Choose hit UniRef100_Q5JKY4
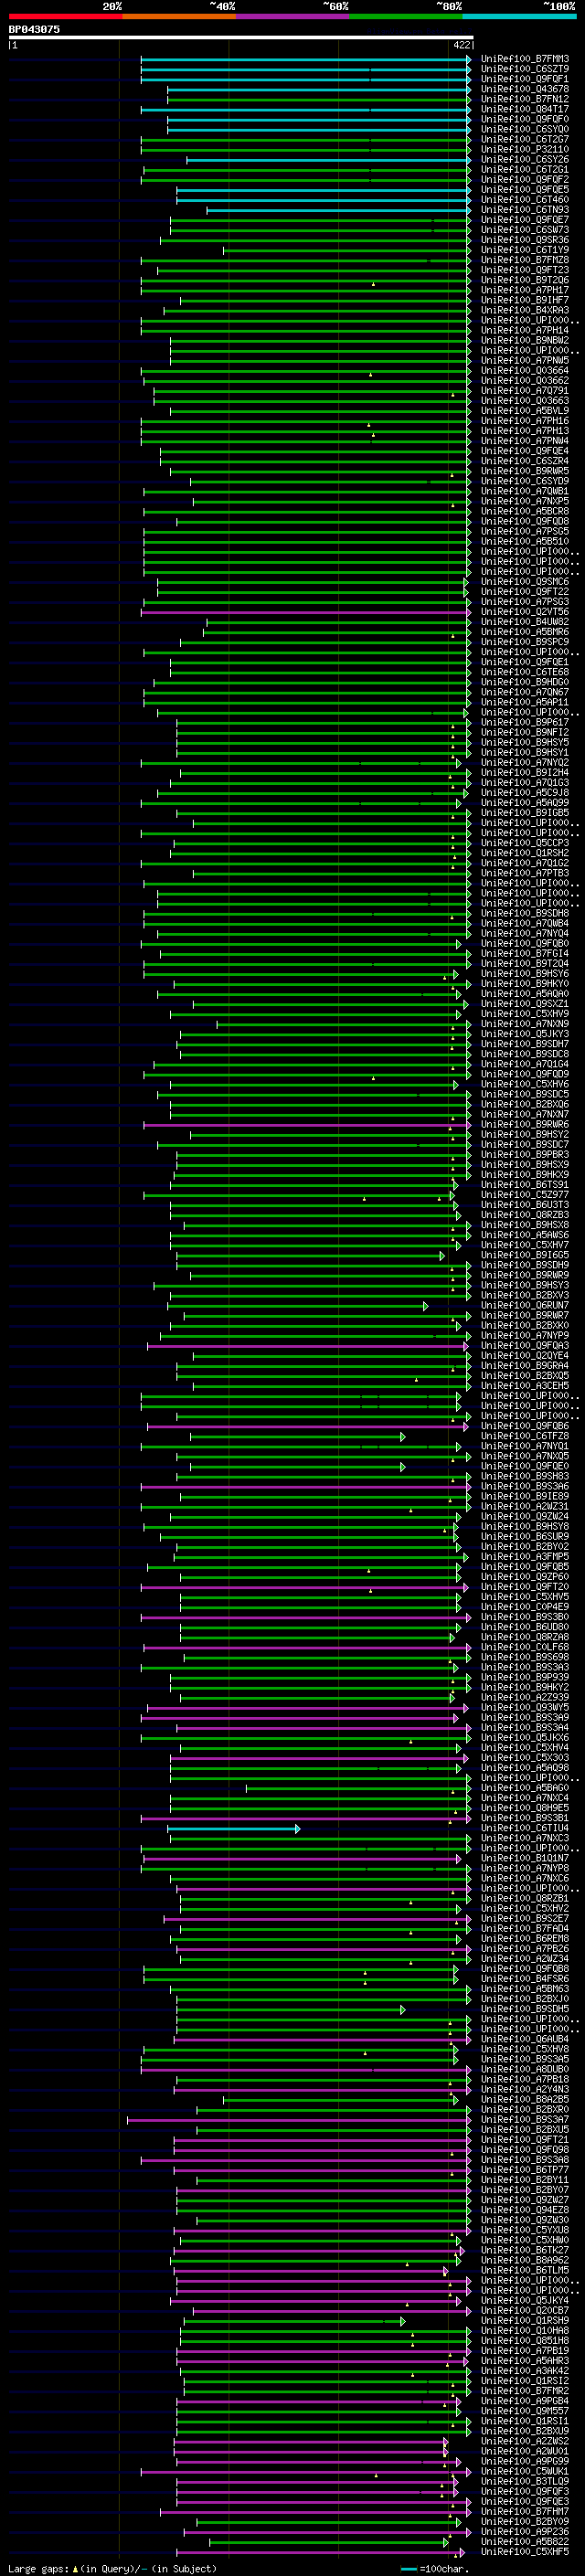This screenshot has height=2576, width=585. point(524,2300)
